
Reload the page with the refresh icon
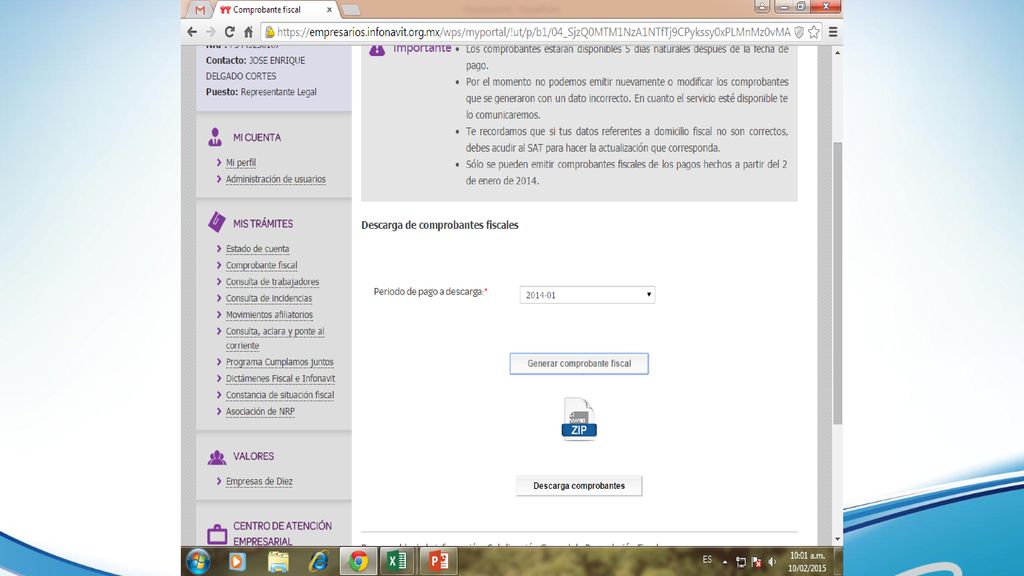coord(229,32)
